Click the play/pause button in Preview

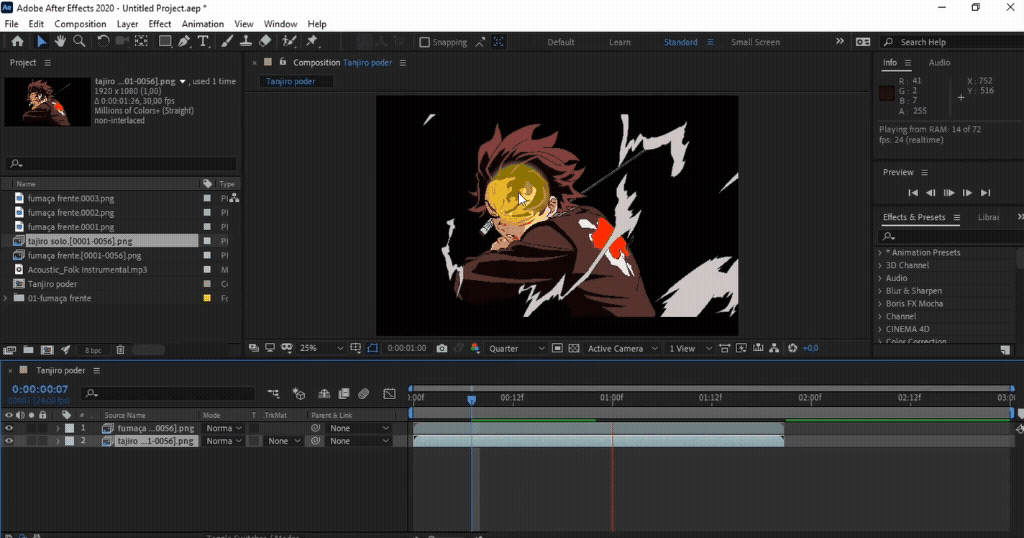click(949, 193)
